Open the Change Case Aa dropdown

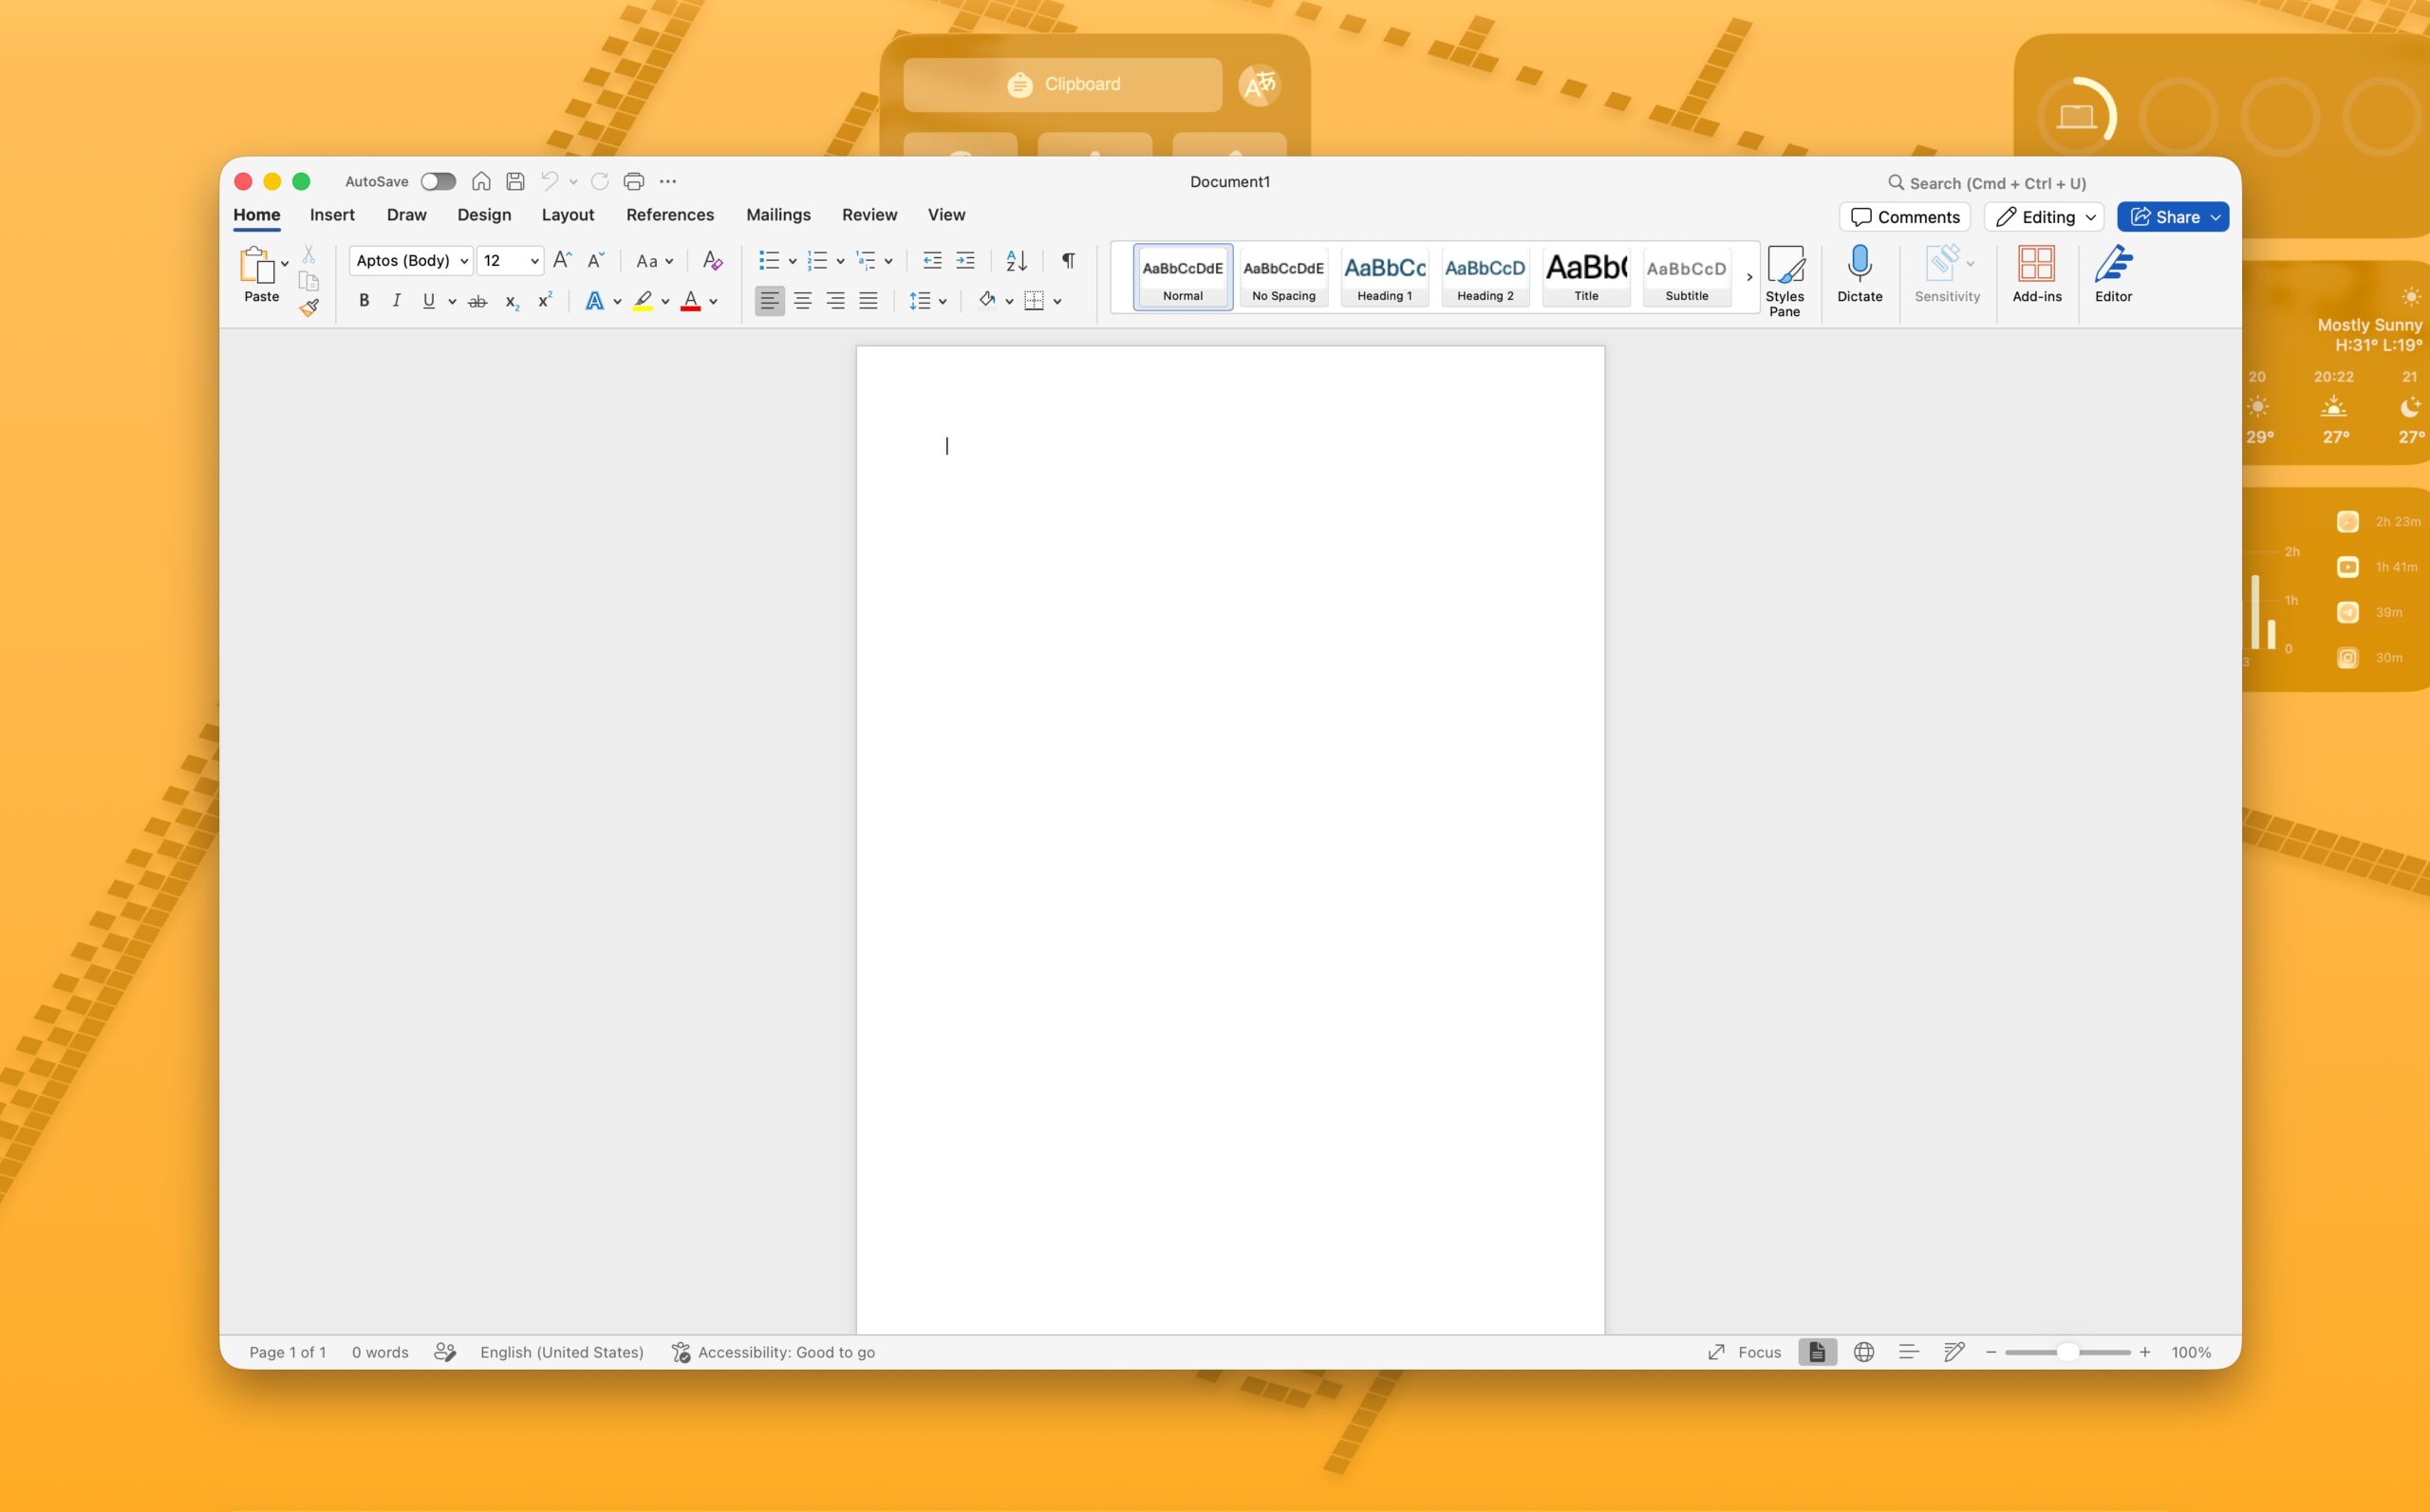(655, 261)
